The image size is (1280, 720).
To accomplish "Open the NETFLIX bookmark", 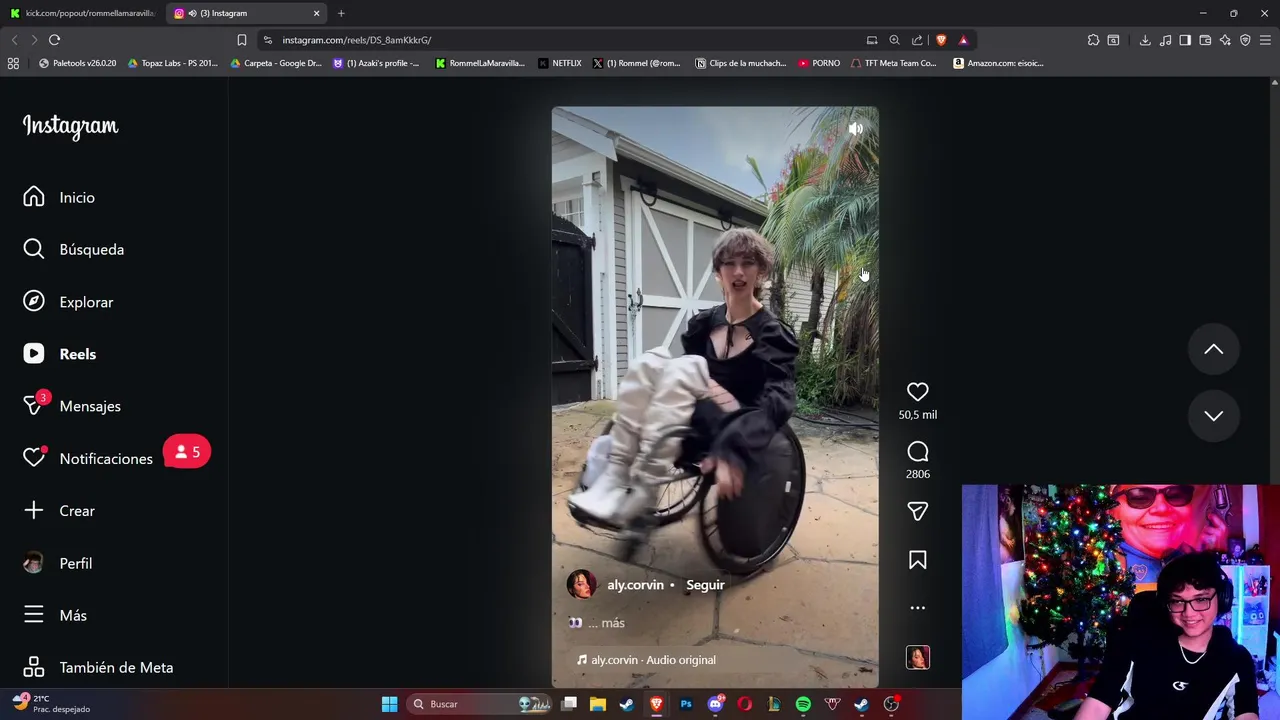I will (559, 63).
